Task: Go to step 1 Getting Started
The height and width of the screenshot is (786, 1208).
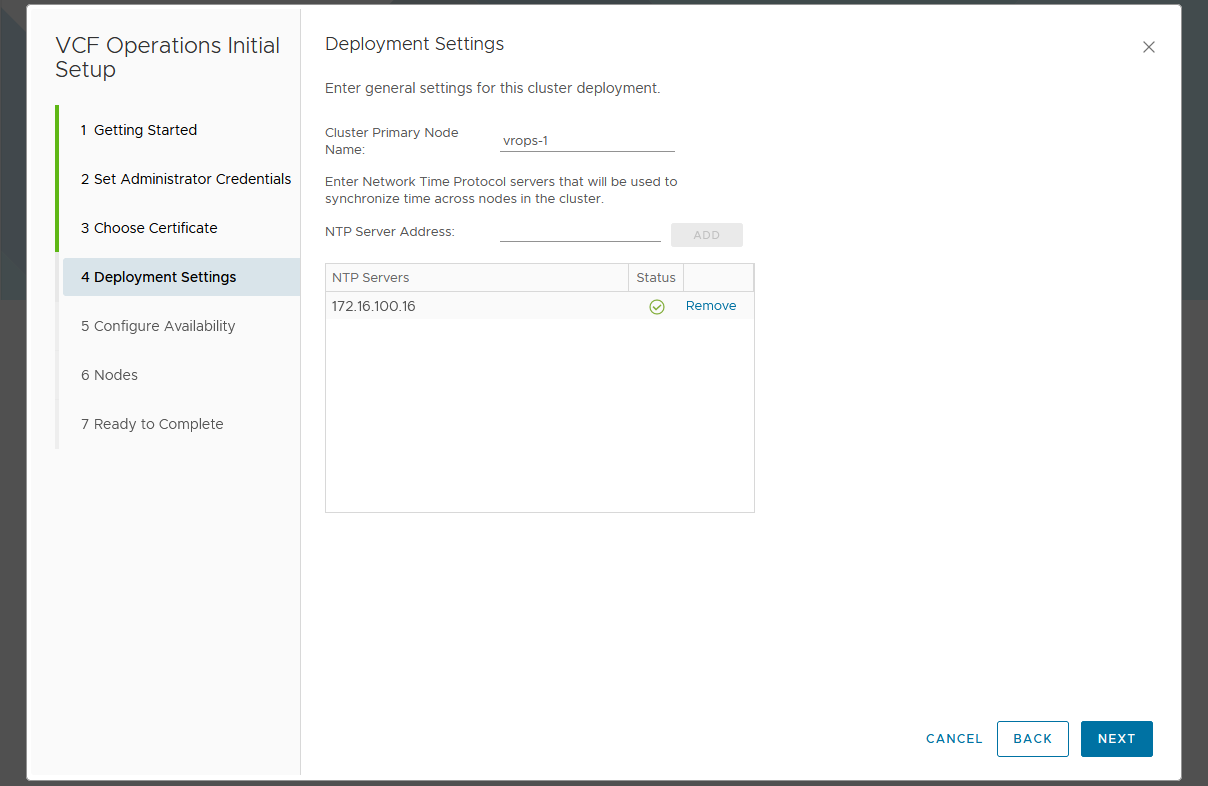Action: coord(139,130)
